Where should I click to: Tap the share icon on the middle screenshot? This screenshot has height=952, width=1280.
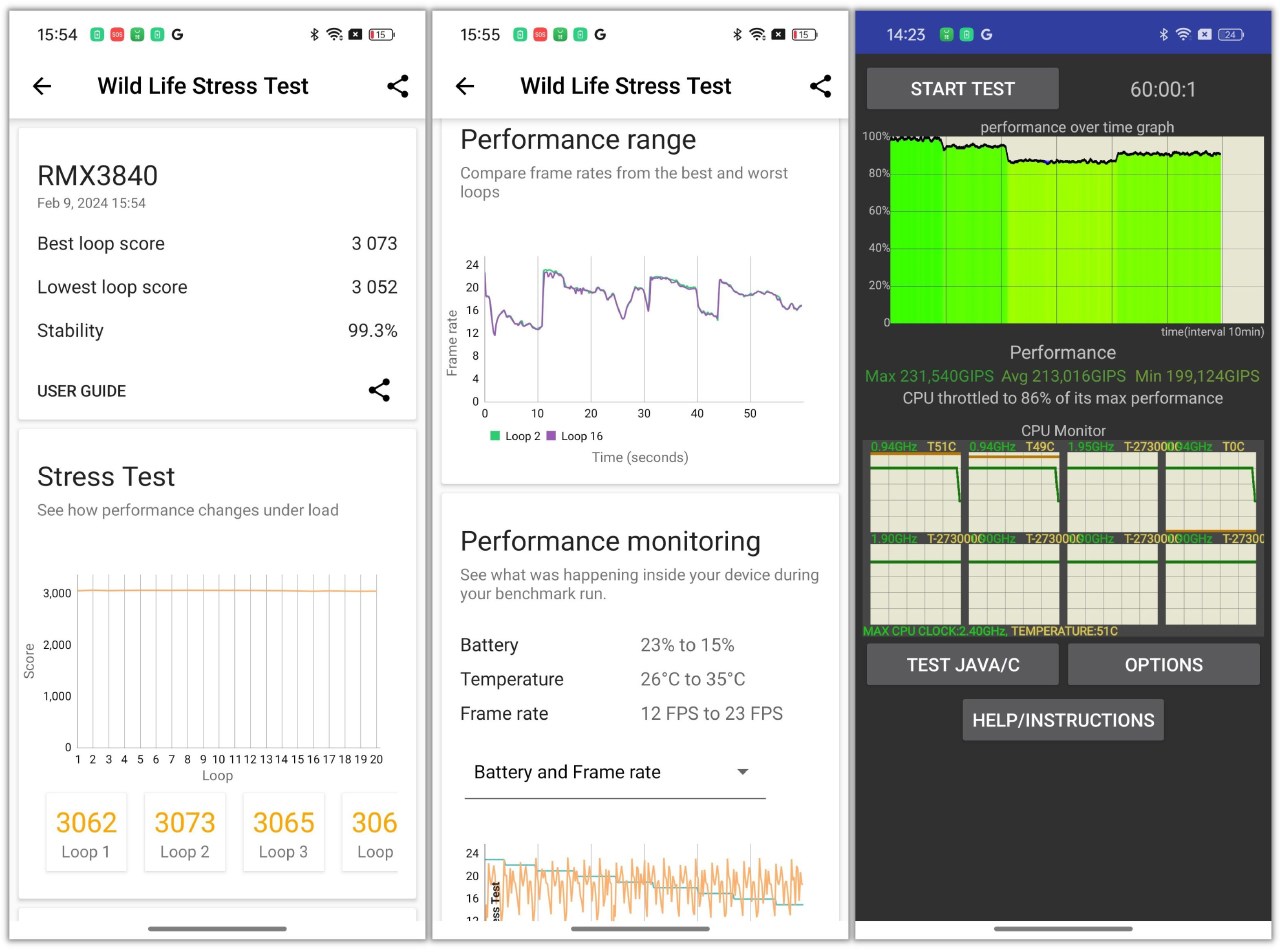click(820, 86)
